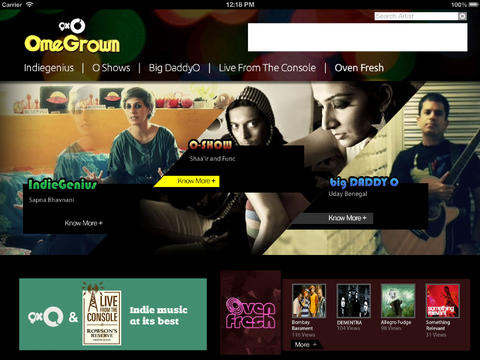
Task: Click Know More + under Uday Benegal
Action: coord(347,218)
